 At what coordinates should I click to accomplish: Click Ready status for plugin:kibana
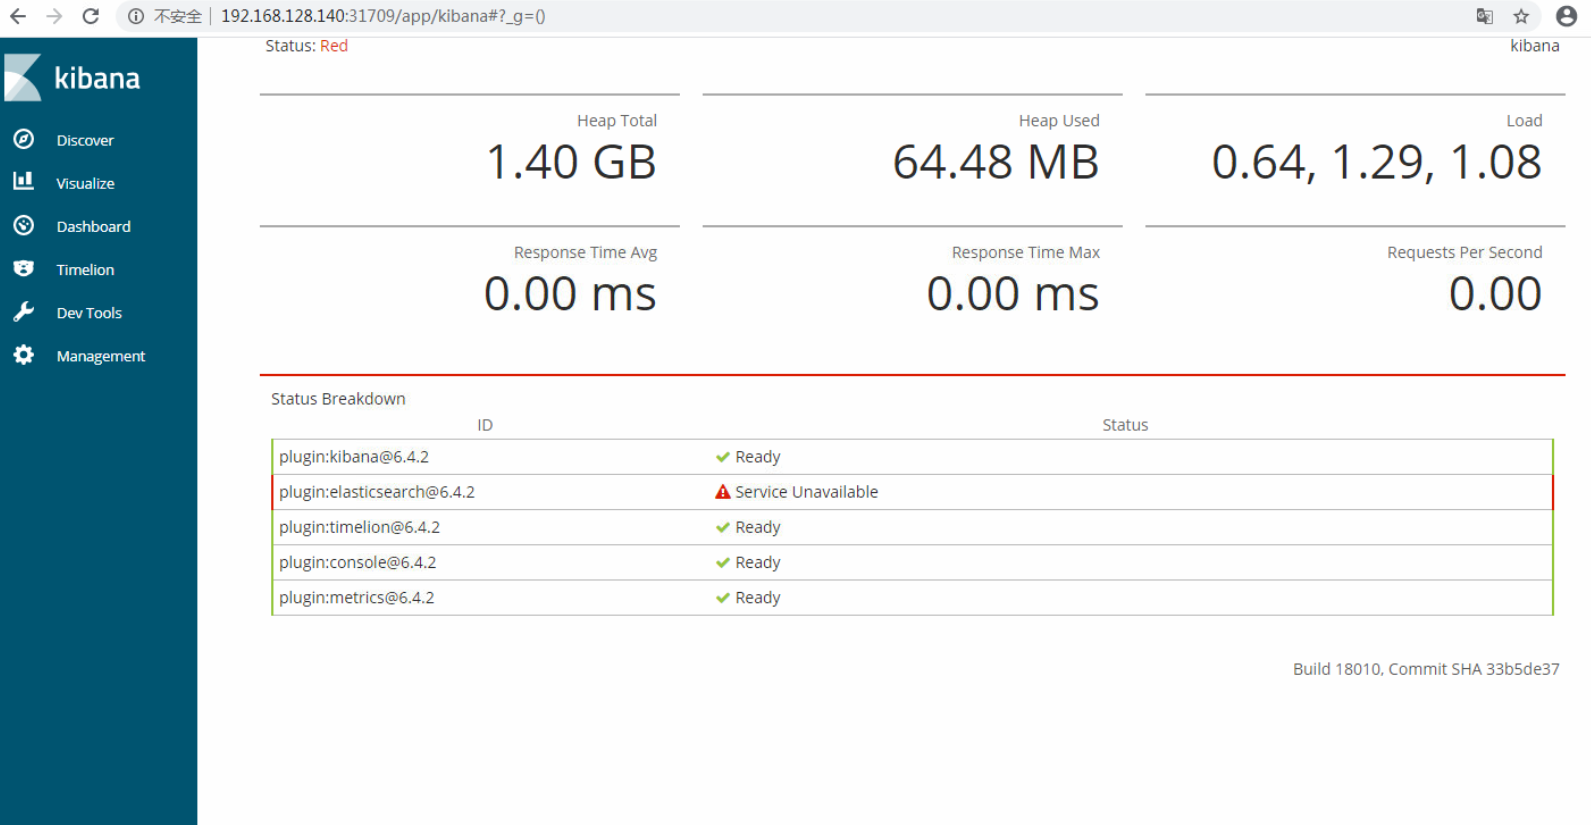point(757,457)
